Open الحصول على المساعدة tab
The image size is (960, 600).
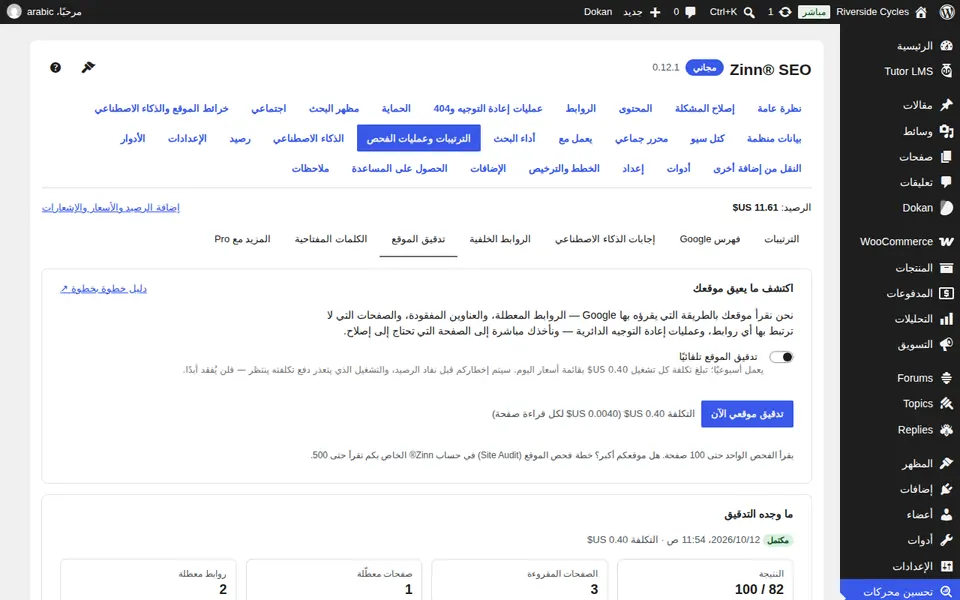(399, 168)
